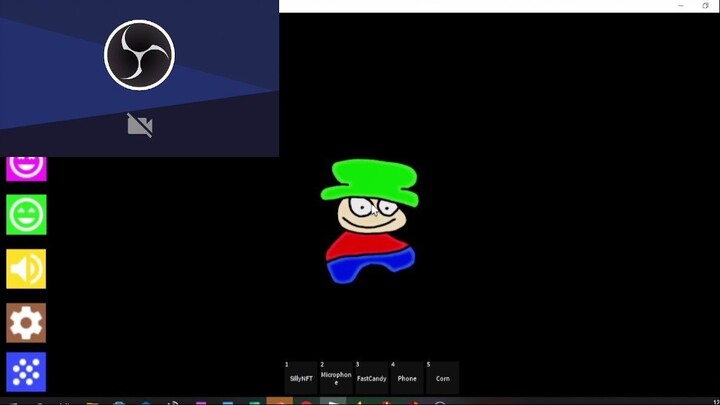Select the SillyNFT item in slot 1
This screenshot has width=720, height=405.
[x=301, y=378]
